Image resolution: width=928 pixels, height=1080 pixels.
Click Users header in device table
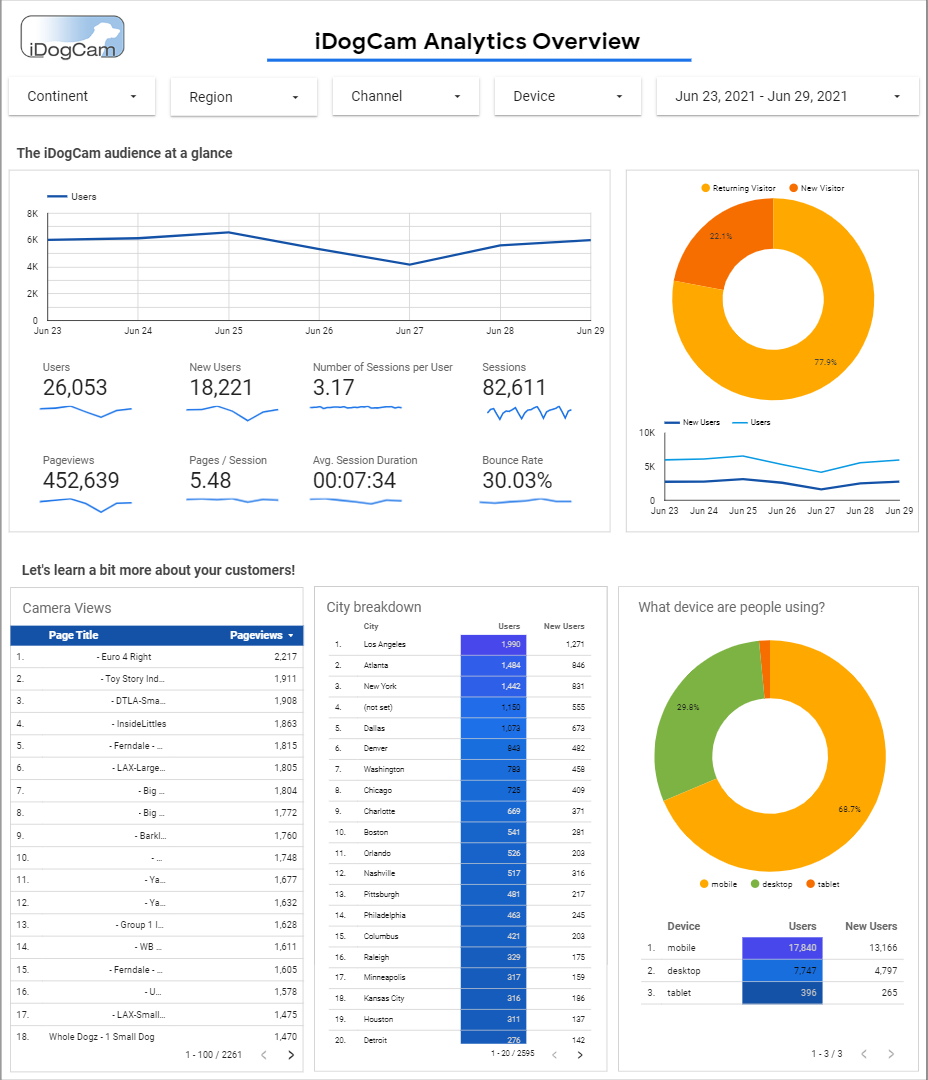tap(803, 926)
